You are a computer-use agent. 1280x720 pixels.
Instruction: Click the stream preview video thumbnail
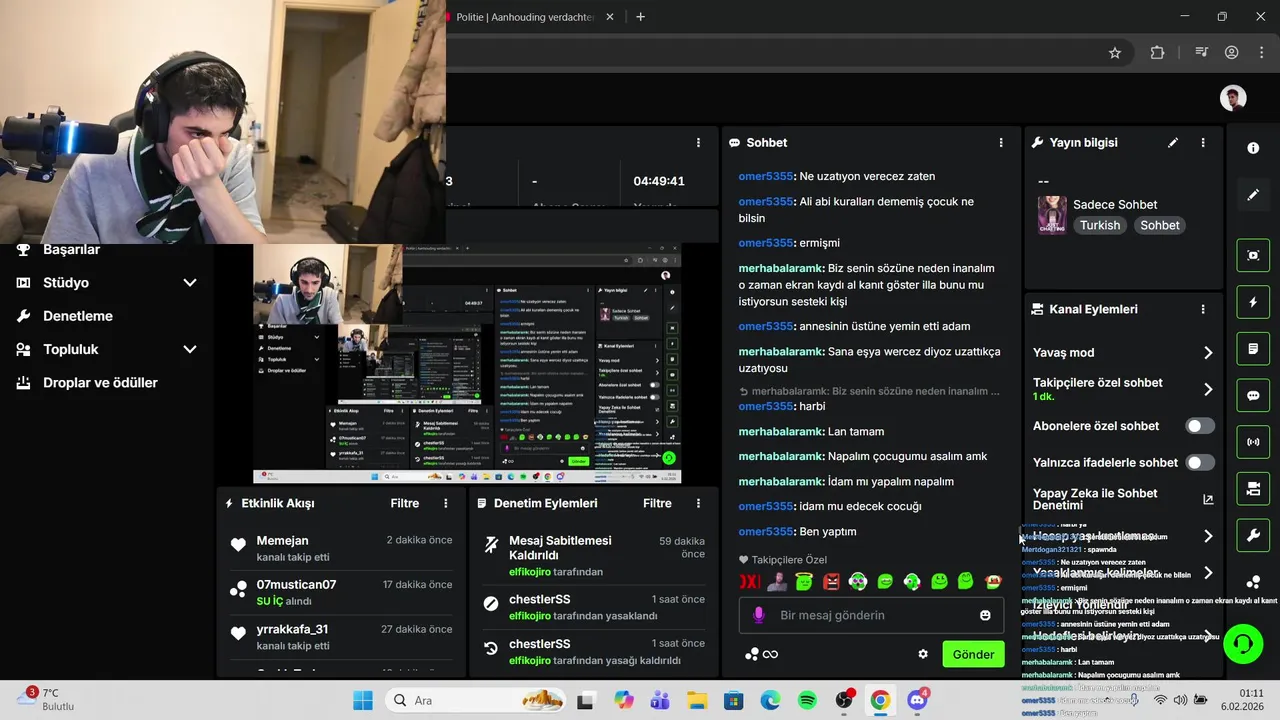coord(467,364)
